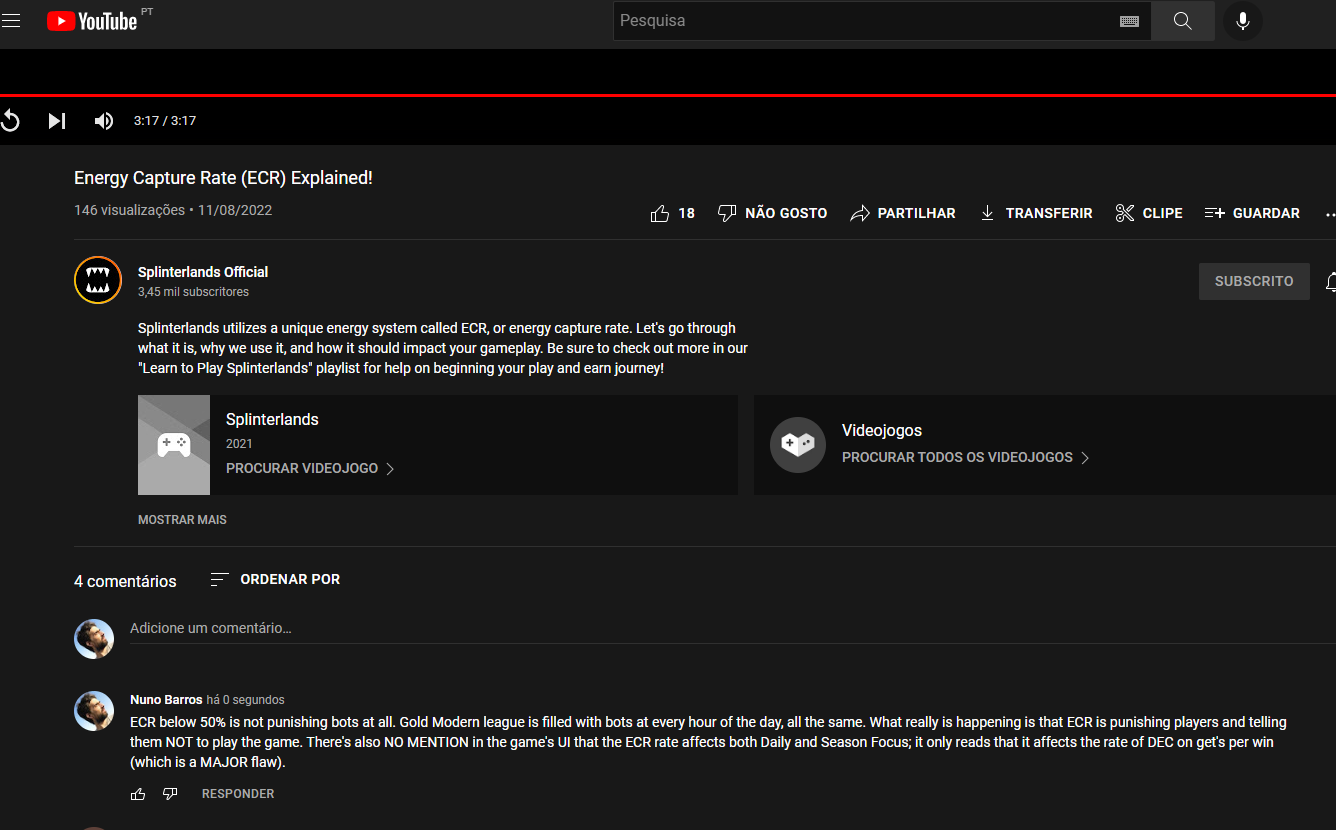
Task: Open Nuno Barros comment avatar
Action: point(94,710)
